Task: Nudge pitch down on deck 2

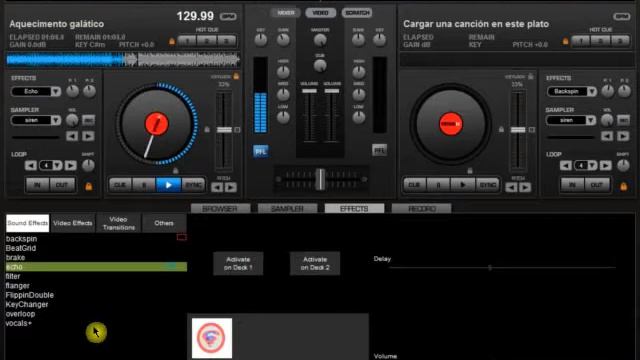Action: point(511,187)
